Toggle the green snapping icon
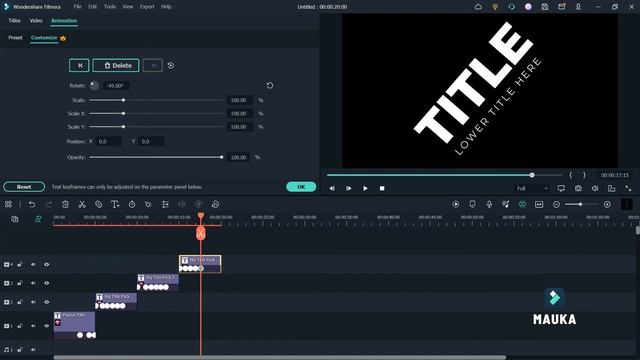The height and width of the screenshot is (360, 640). [522, 204]
